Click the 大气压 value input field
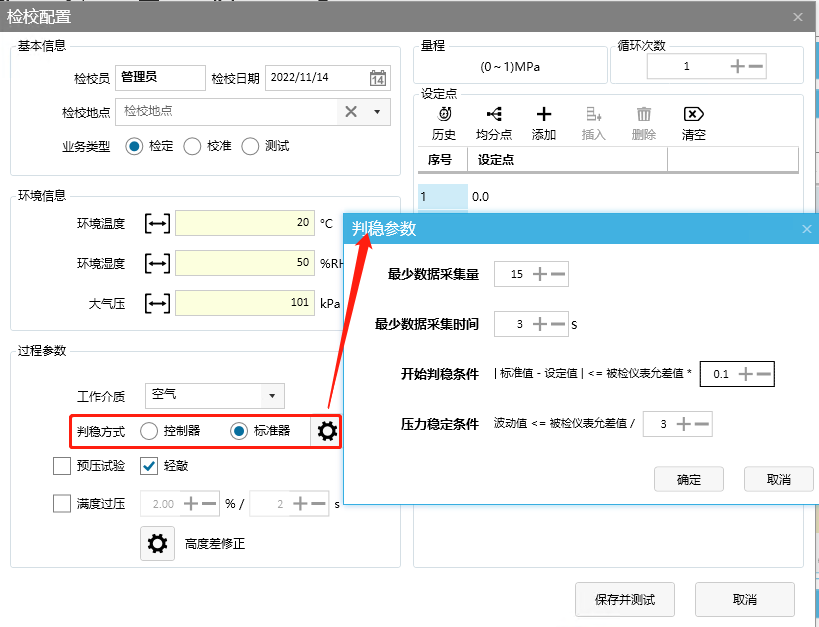819x627 pixels. [244, 302]
